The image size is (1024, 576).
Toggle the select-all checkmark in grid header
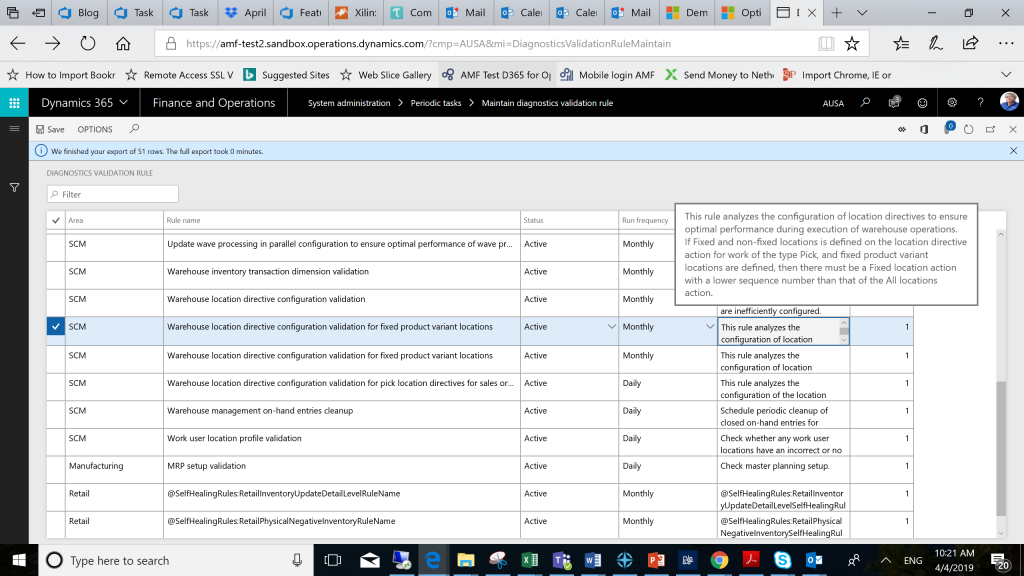[x=56, y=220]
